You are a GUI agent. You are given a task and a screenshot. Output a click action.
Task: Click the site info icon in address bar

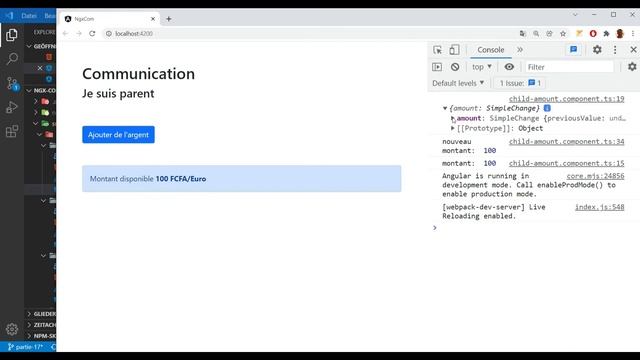(x=109, y=33)
